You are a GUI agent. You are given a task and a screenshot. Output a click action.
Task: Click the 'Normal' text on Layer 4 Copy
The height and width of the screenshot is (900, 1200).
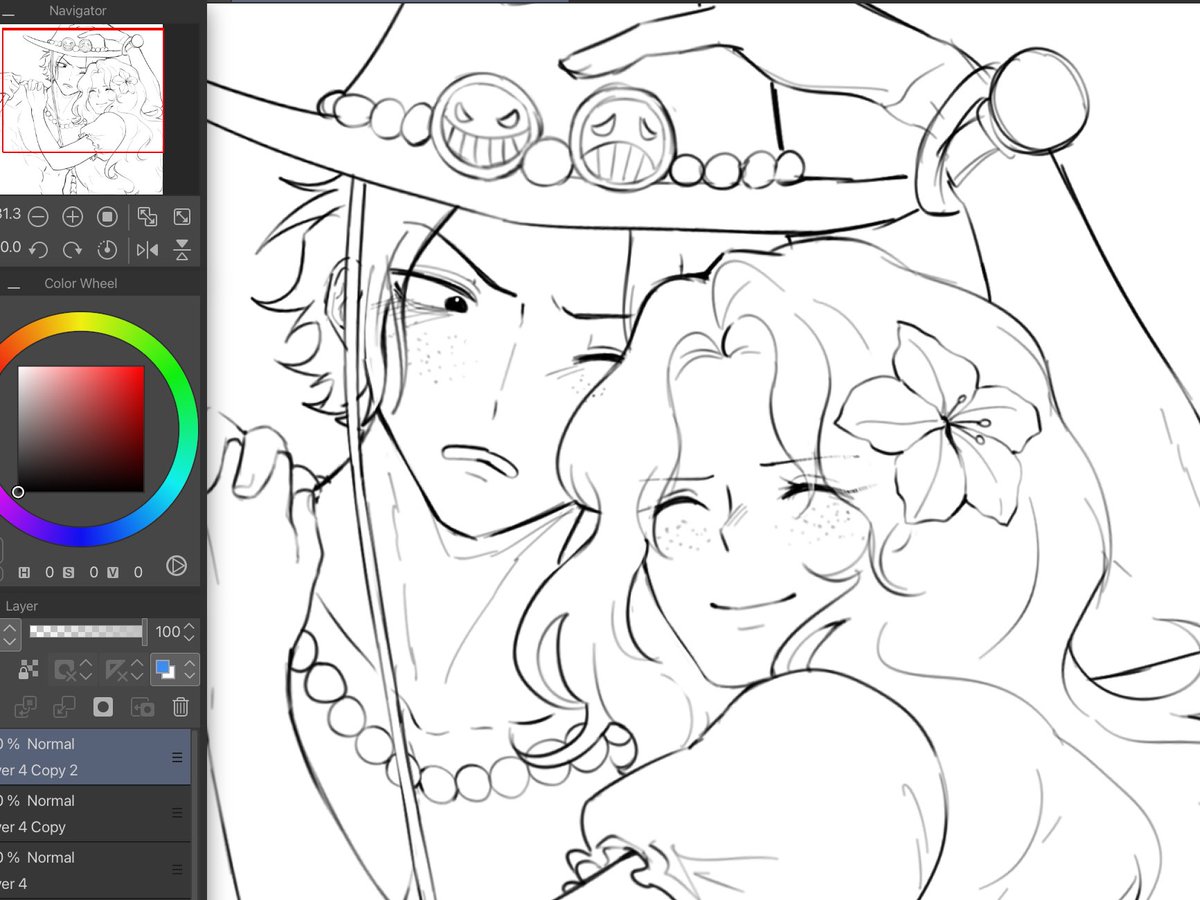click(51, 801)
